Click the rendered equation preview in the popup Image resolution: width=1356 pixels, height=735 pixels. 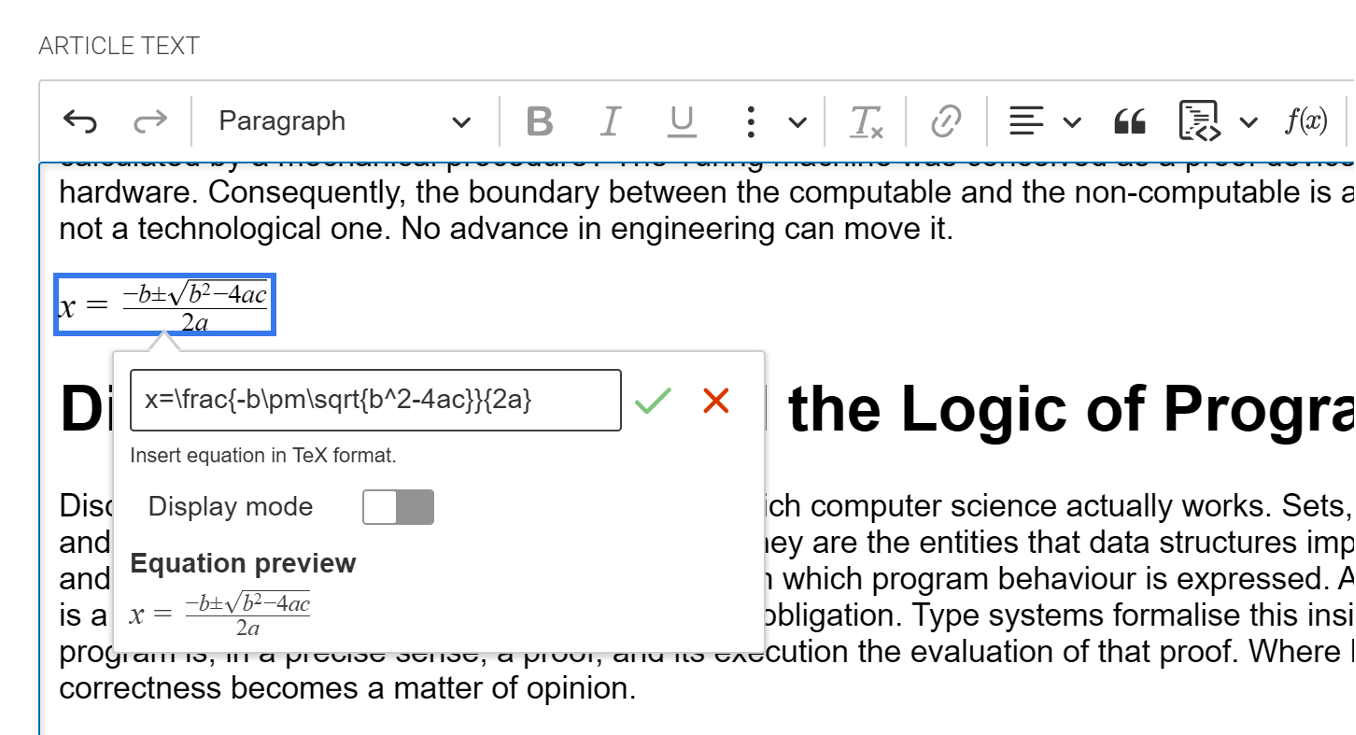point(220,615)
